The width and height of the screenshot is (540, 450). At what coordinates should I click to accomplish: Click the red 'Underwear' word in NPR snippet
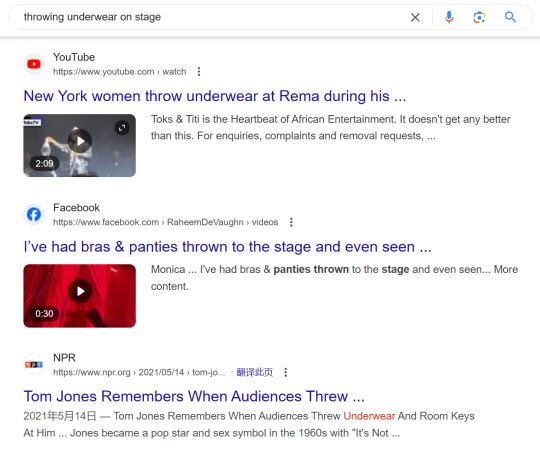(x=369, y=416)
